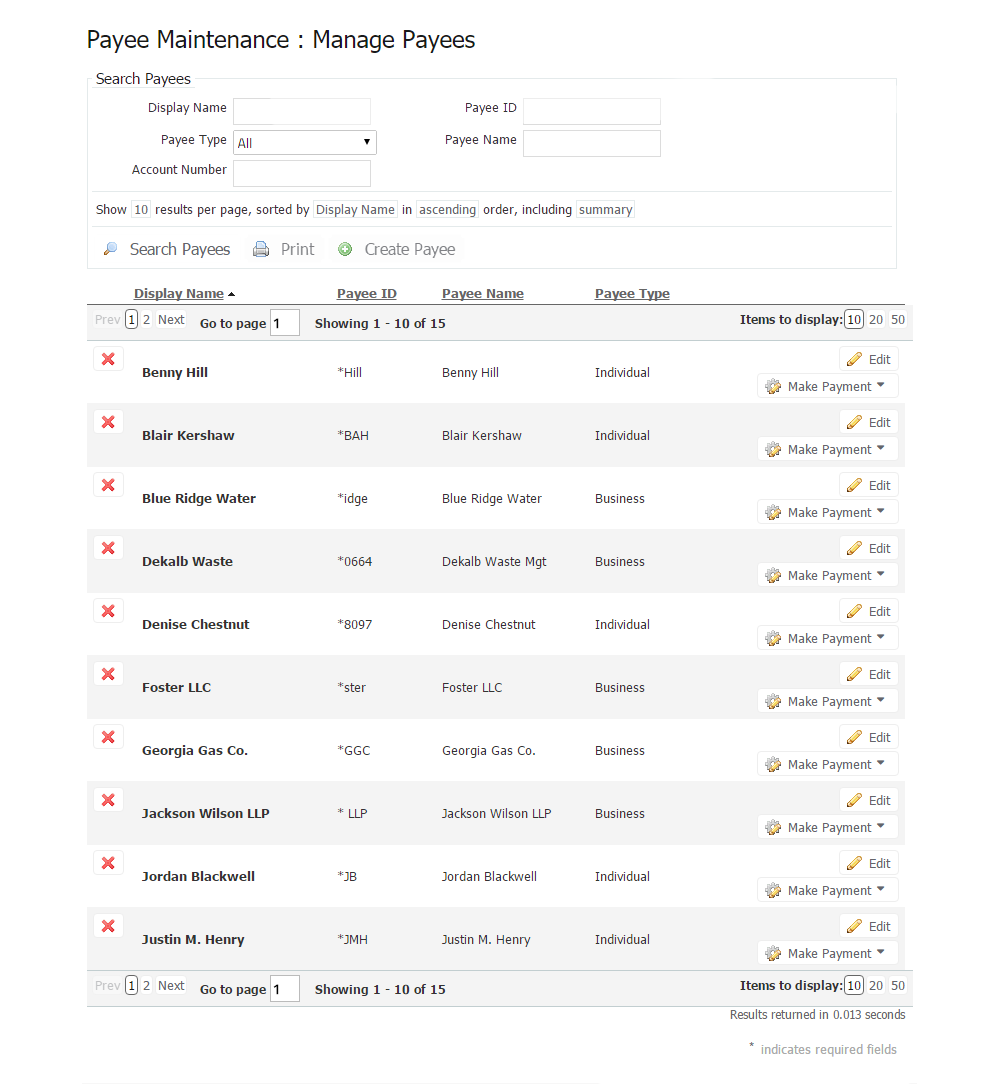This screenshot has width=1000, height=1091.
Task: Go to page 2 in top pagination
Action: pos(146,320)
